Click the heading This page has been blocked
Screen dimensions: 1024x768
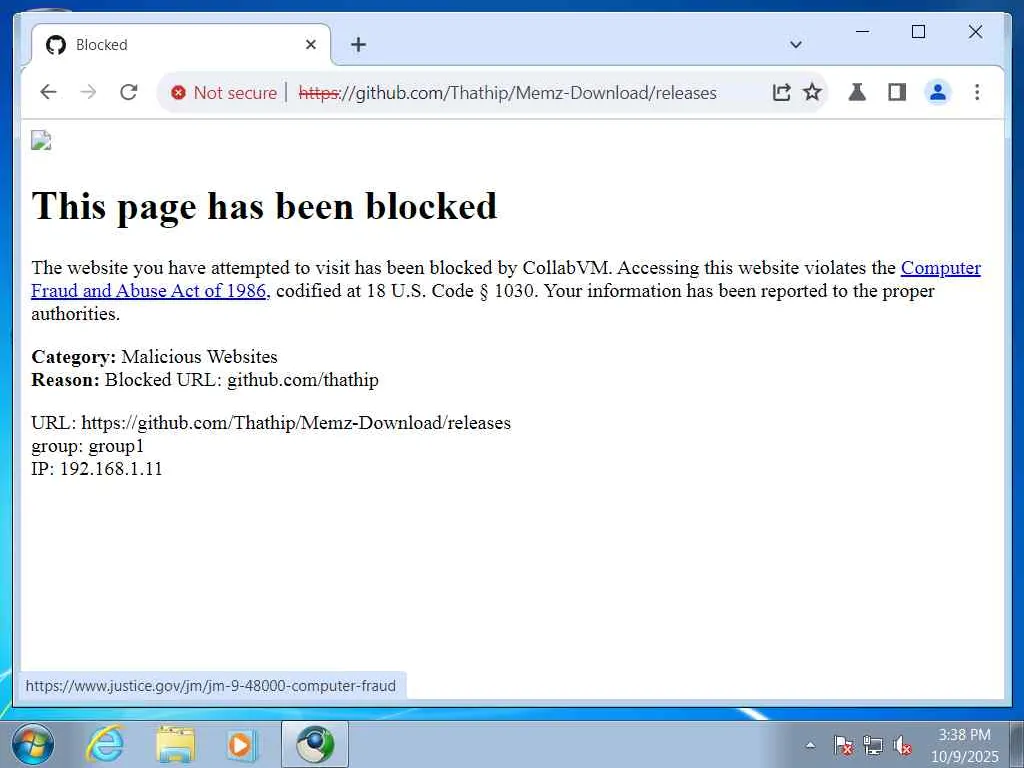[x=264, y=206]
